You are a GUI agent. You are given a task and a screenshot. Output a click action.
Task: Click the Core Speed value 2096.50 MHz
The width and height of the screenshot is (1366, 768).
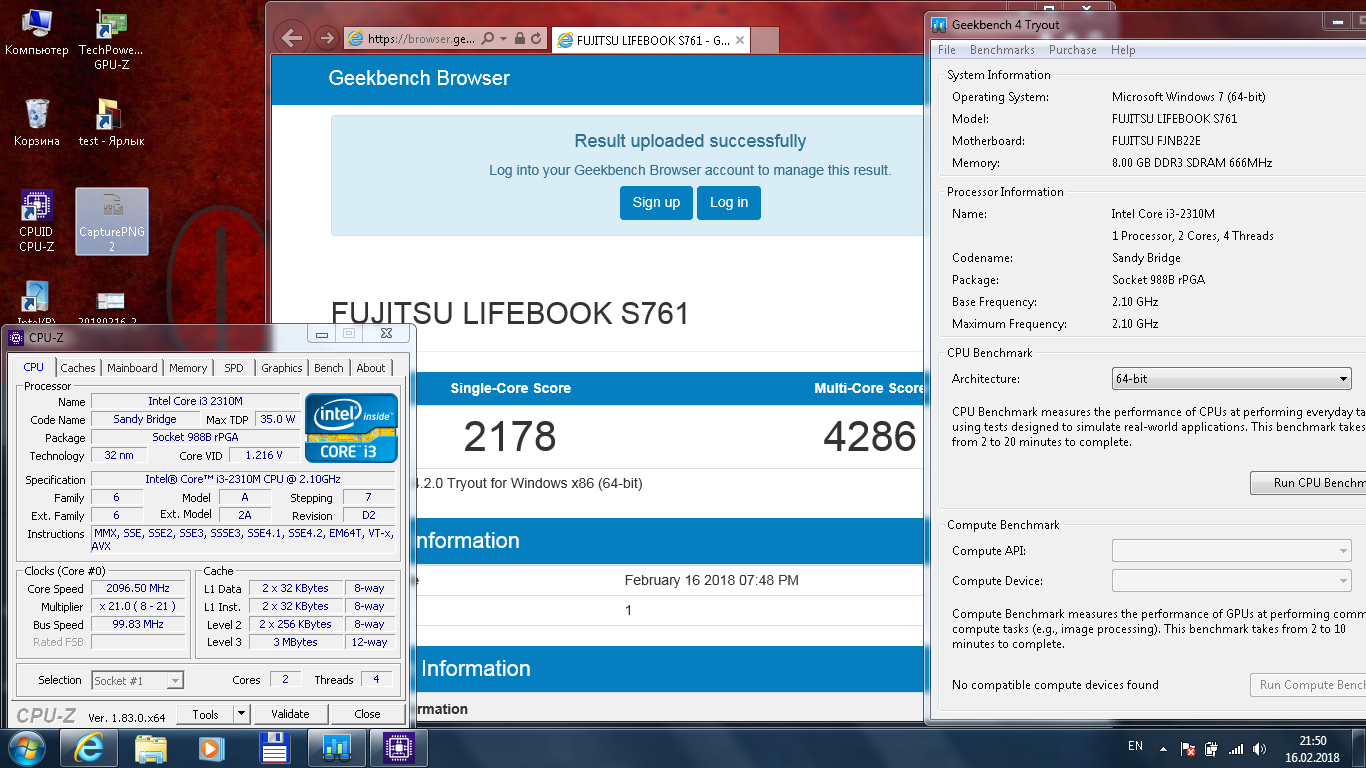click(137, 589)
